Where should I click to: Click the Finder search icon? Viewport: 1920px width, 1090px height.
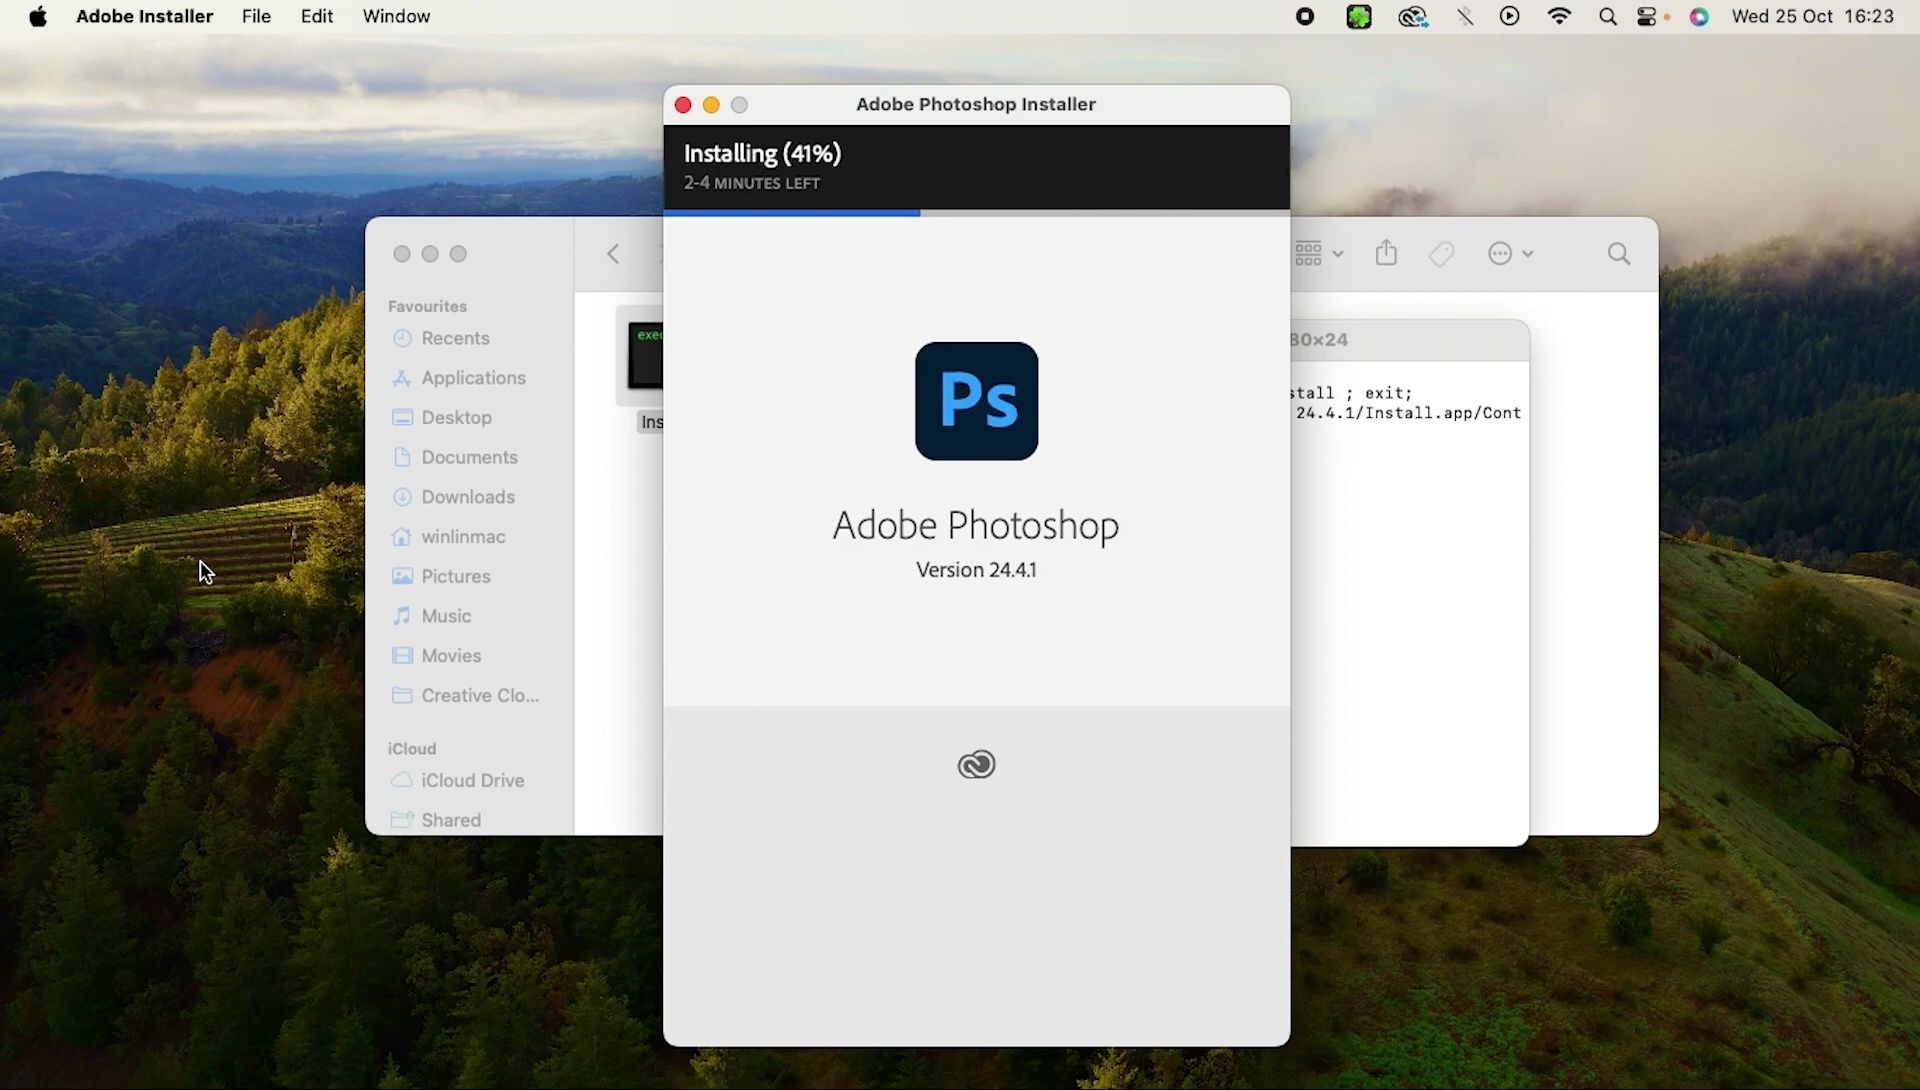(1619, 254)
